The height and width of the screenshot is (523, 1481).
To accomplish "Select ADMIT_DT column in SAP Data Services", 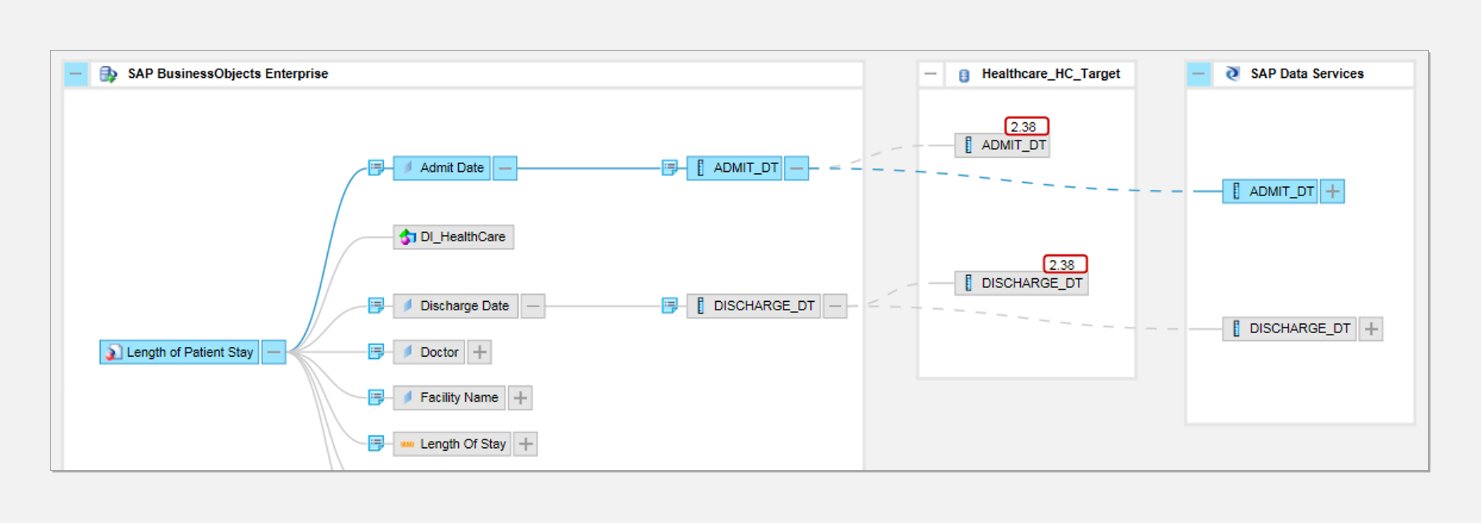I will (x=1270, y=192).
